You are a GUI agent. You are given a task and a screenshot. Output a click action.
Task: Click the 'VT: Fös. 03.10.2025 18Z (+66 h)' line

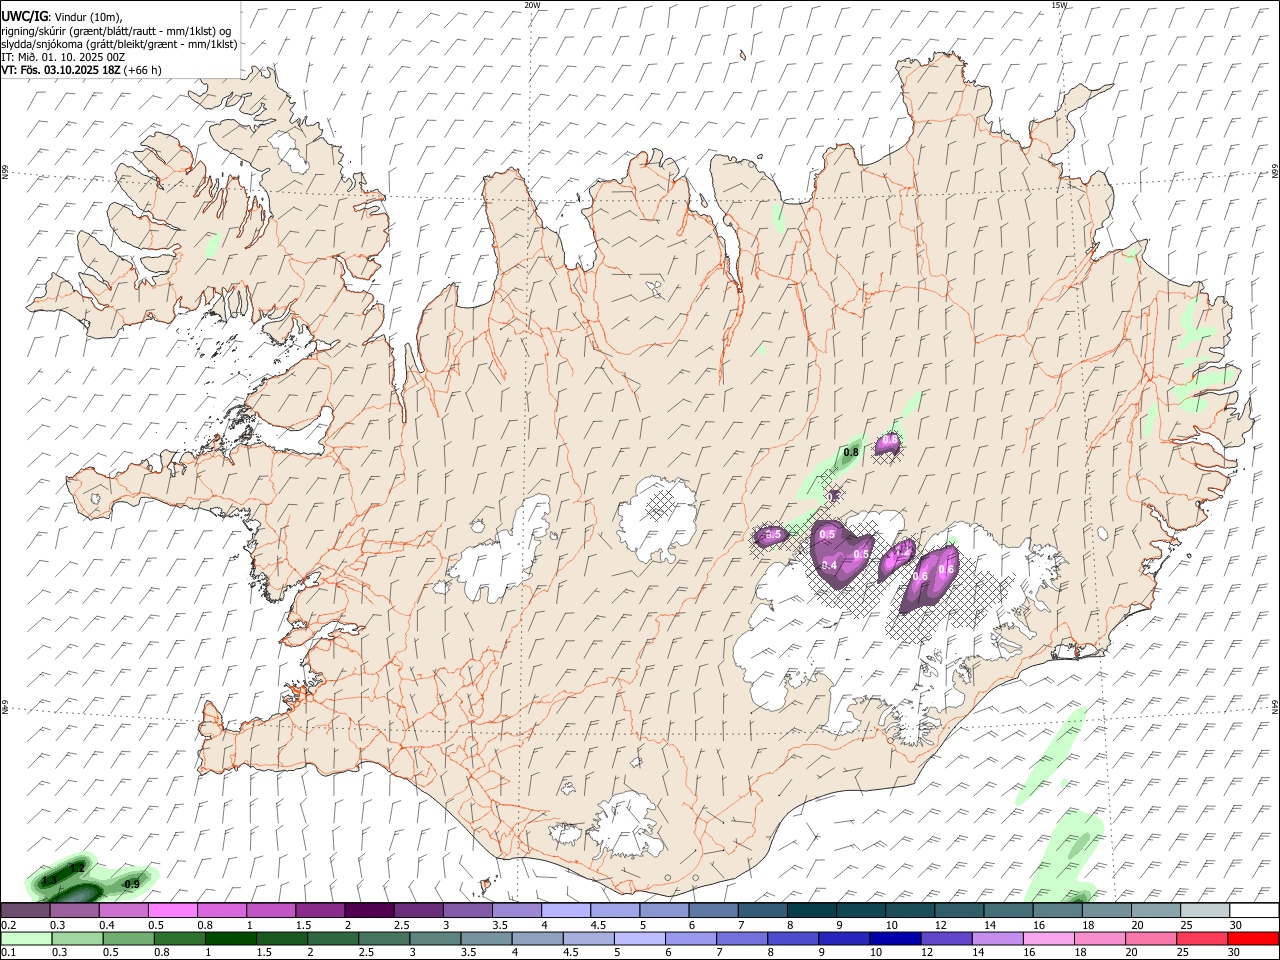pos(82,70)
